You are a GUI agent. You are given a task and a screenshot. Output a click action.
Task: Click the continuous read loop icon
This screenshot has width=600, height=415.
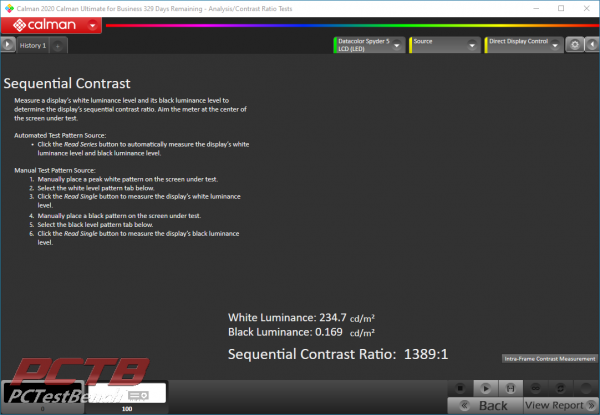pyautogui.click(x=535, y=386)
